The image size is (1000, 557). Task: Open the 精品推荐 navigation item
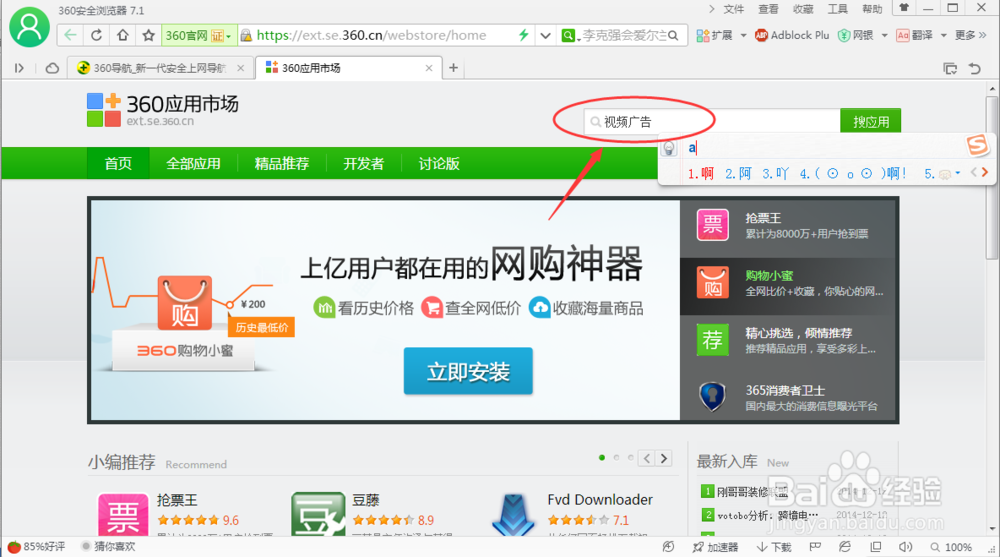click(x=282, y=163)
